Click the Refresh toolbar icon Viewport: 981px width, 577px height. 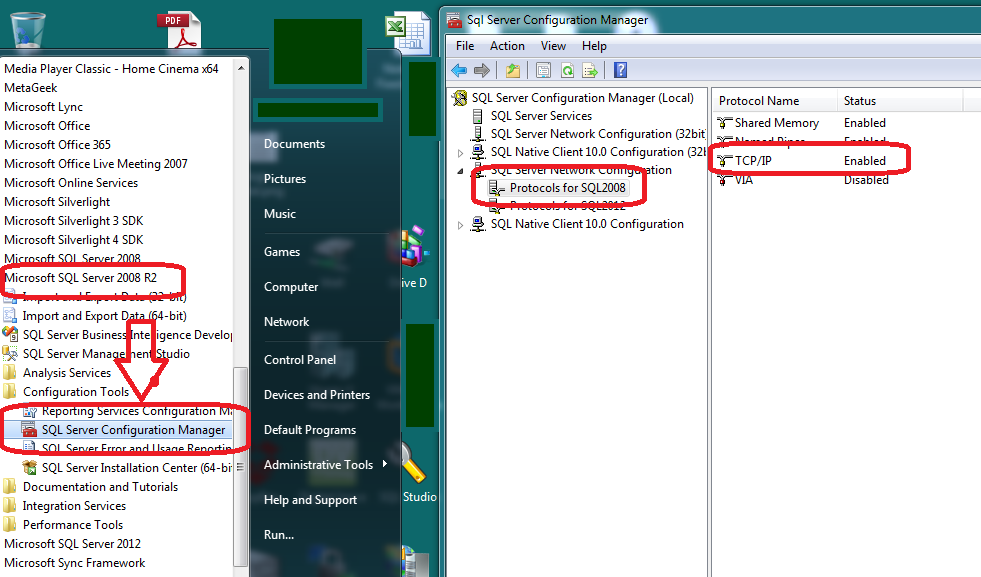coord(567,71)
